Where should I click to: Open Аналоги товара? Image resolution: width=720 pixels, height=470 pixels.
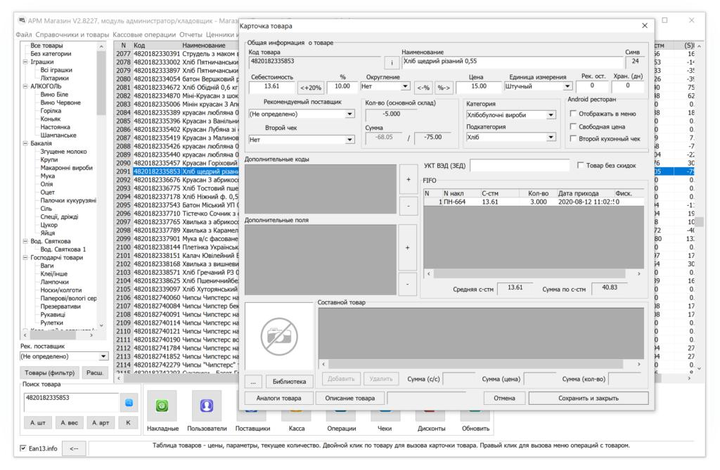pos(279,398)
